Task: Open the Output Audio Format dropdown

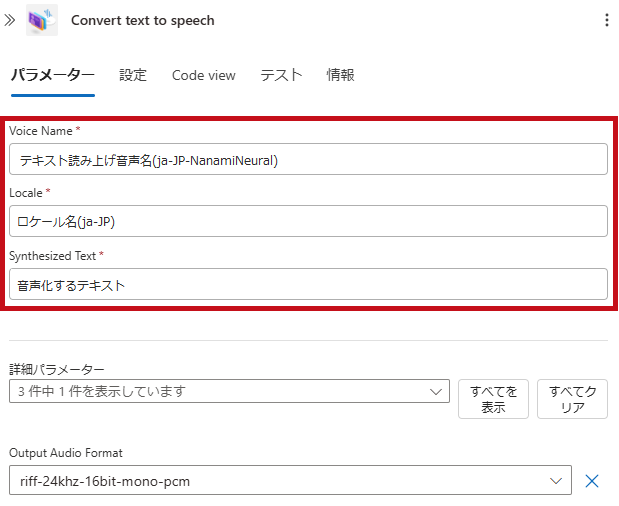Action: coord(290,480)
